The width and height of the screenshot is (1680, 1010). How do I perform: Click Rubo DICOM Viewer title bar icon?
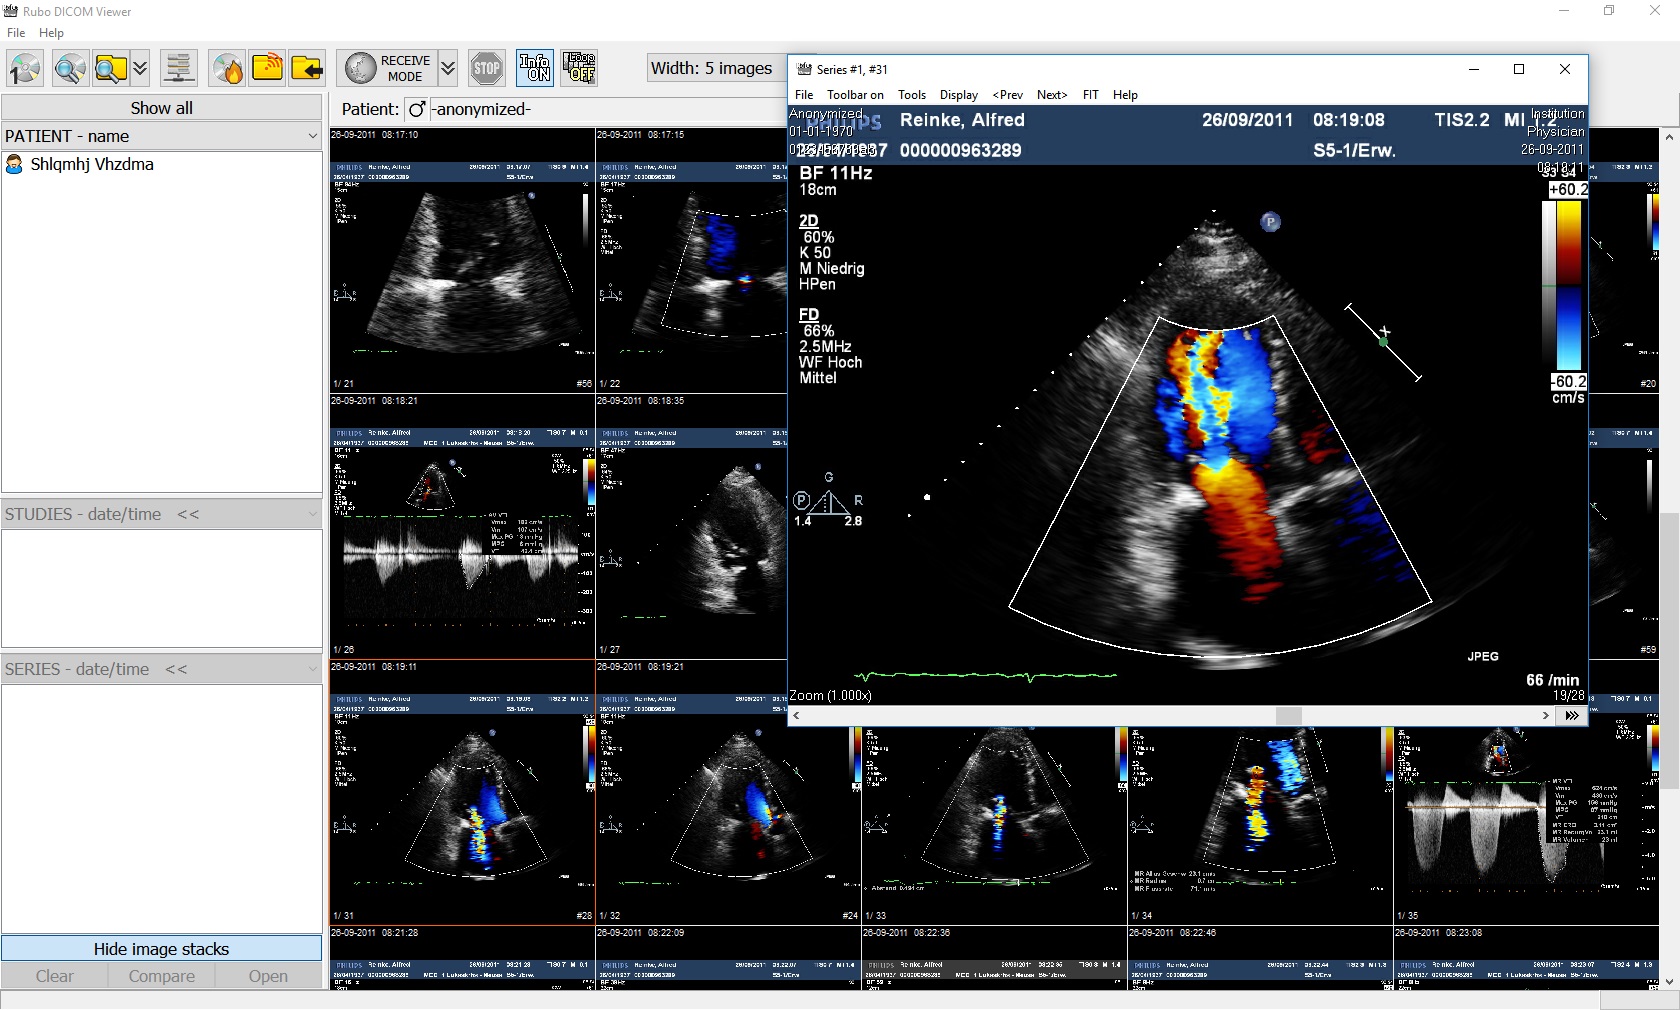point(11,11)
